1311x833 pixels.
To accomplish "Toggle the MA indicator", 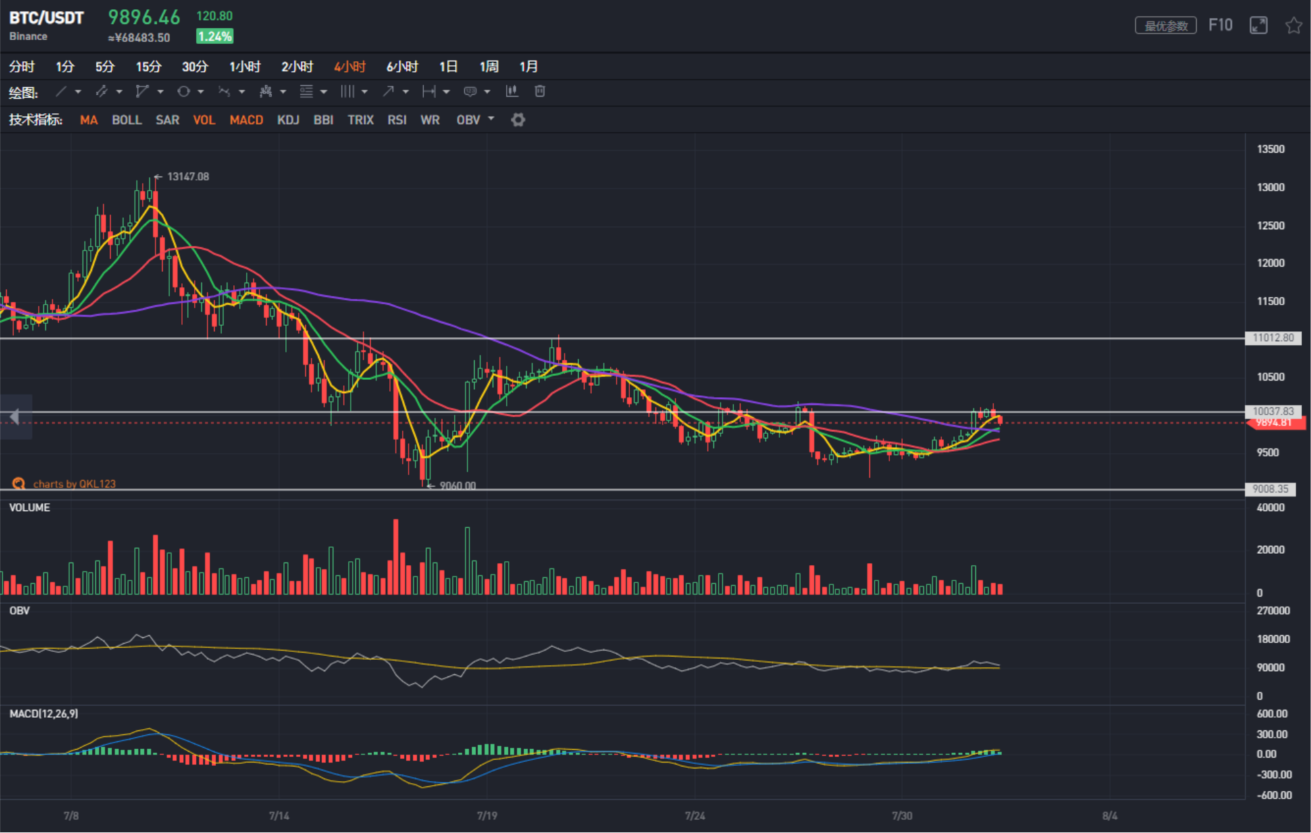I will (89, 120).
